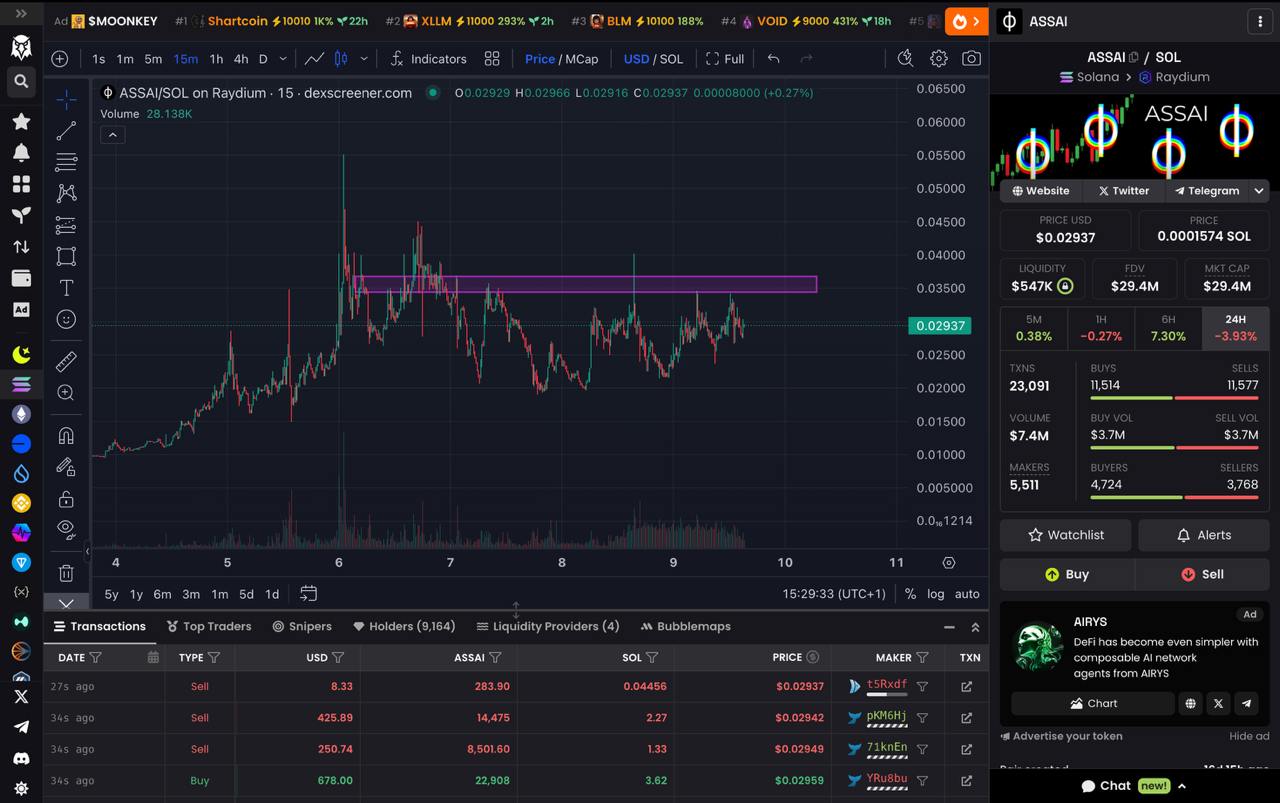Image resolution: width=1280 pixels, height=803 pixels.
Task: Expand the drawing toolbar bottom chevron
Action: [66, 603]
